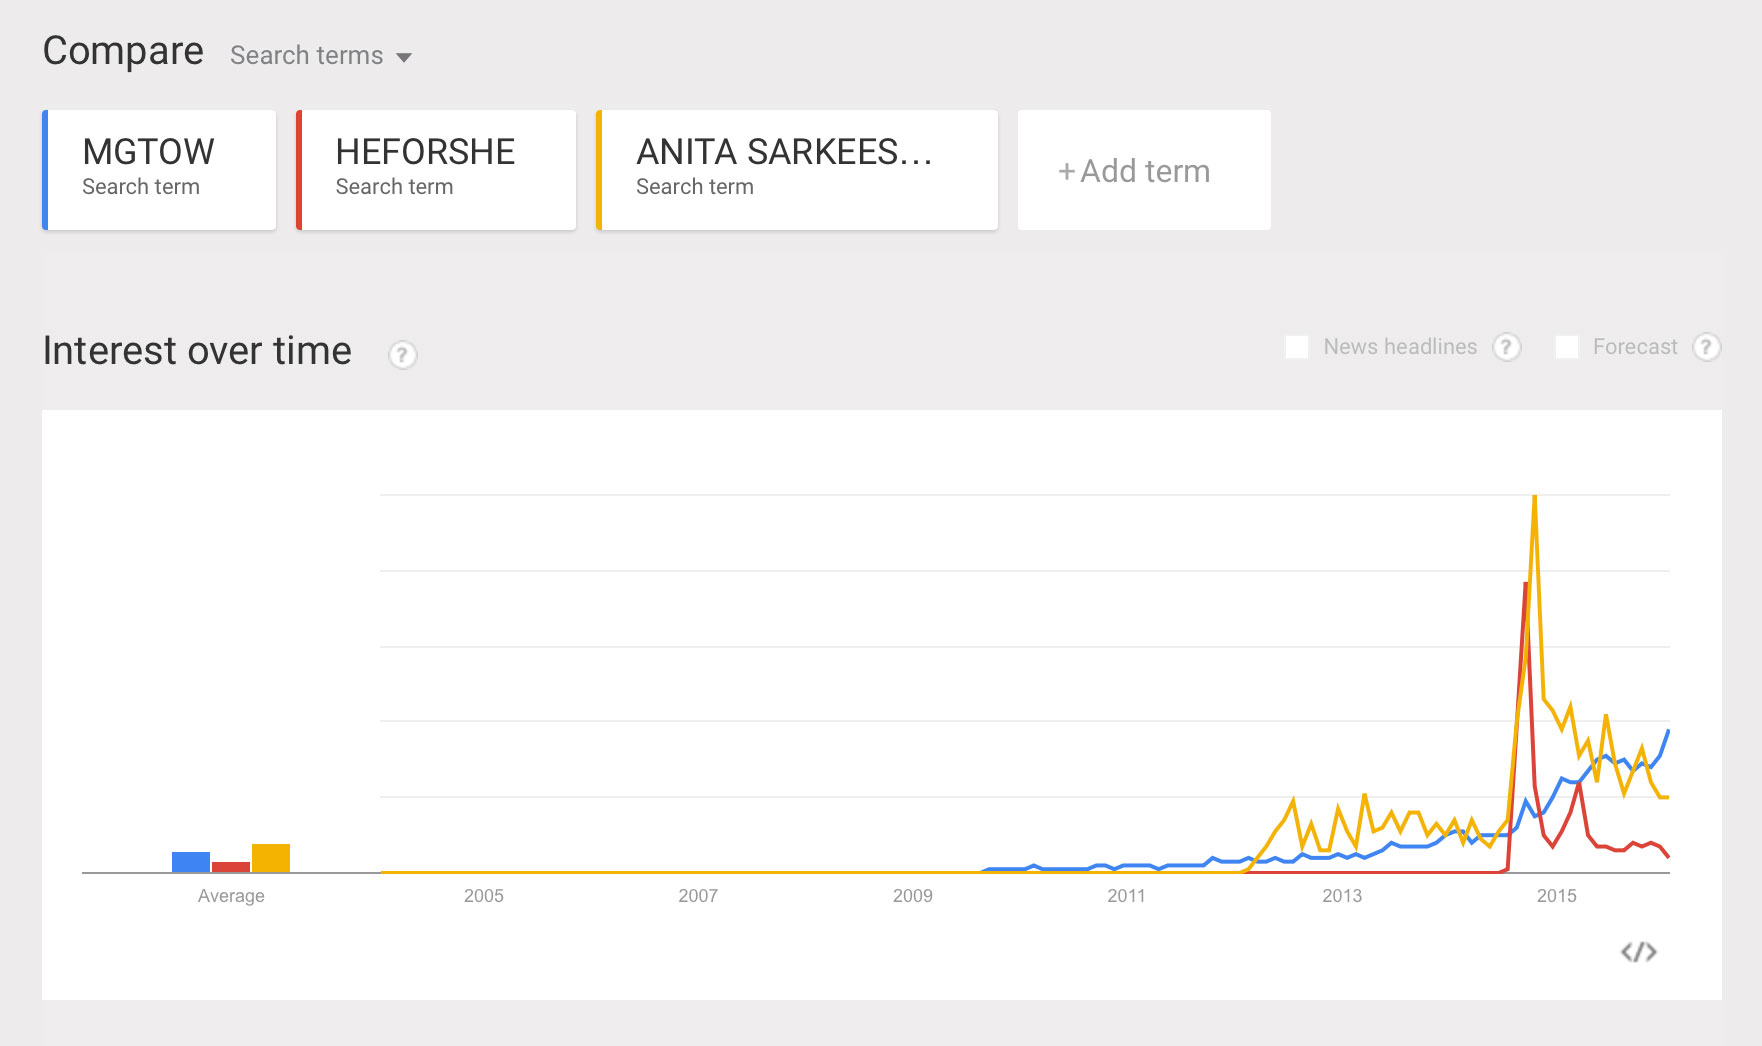This screenshot has height=1046, width=1762.
Task: Click the 2011 label on time axis
Action: coord(1126,896)
